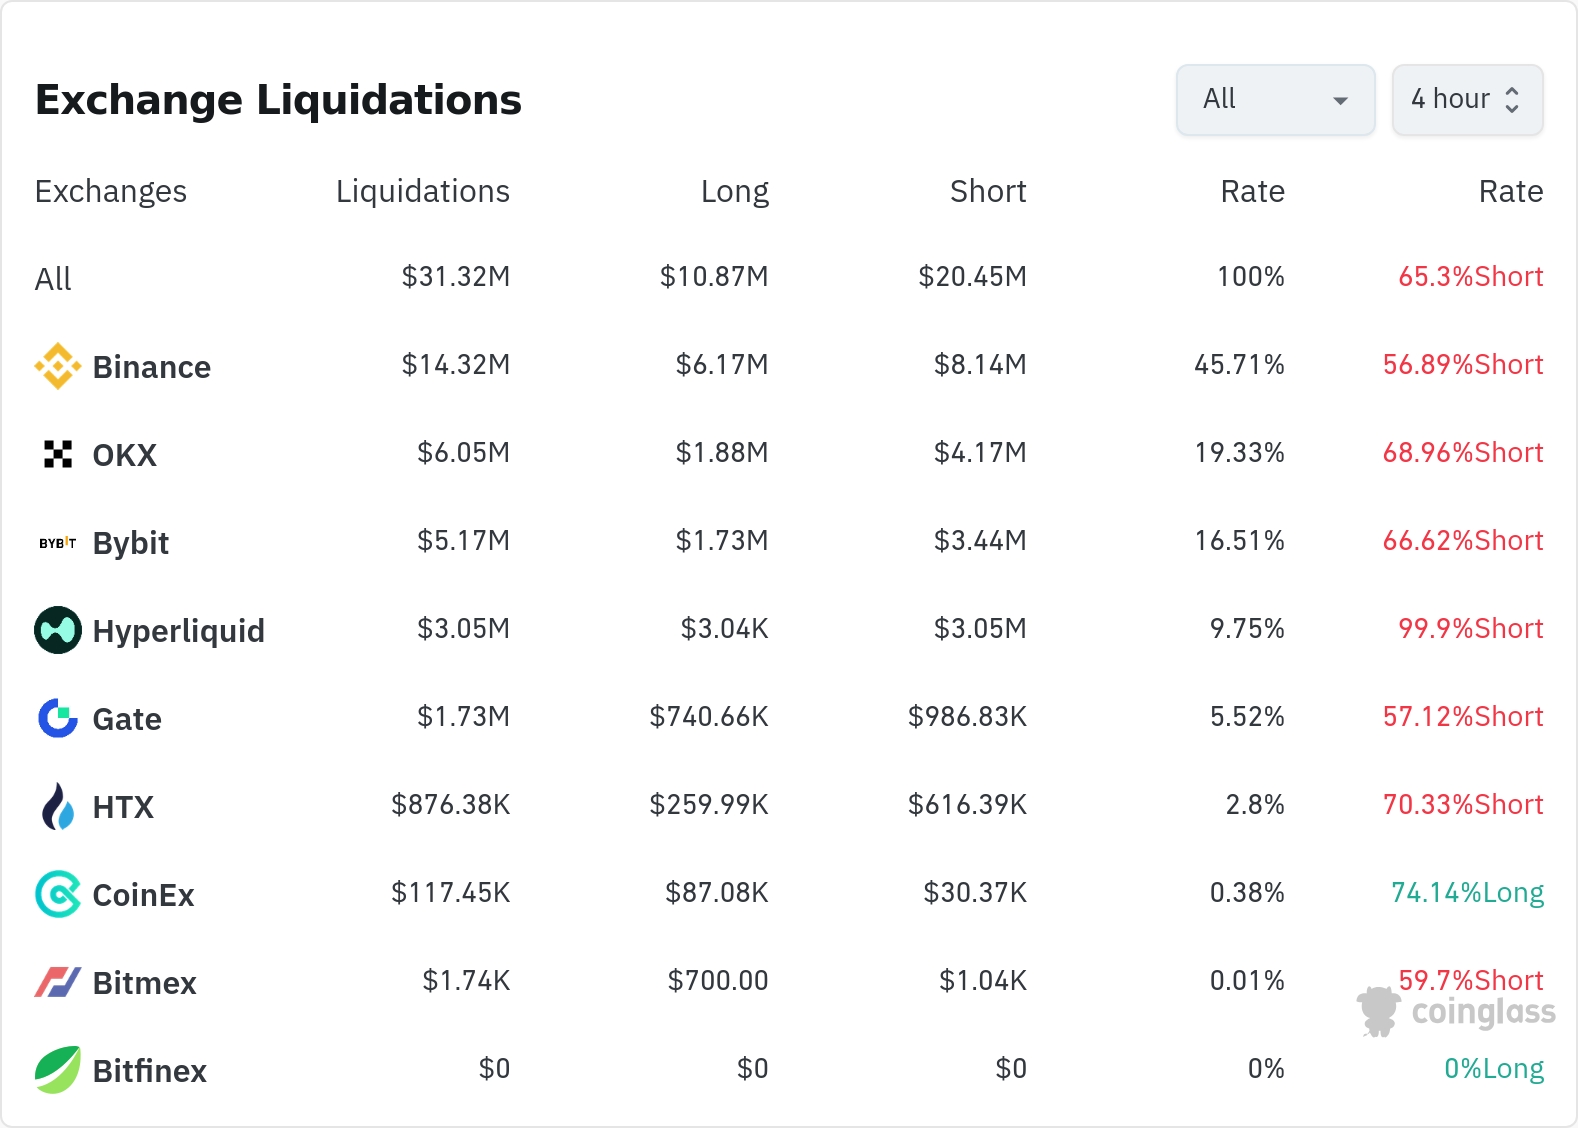This screenshot has width=1578, height=1128.
Task: Click the HTX flame logo icon
Action: coord(58,806)
